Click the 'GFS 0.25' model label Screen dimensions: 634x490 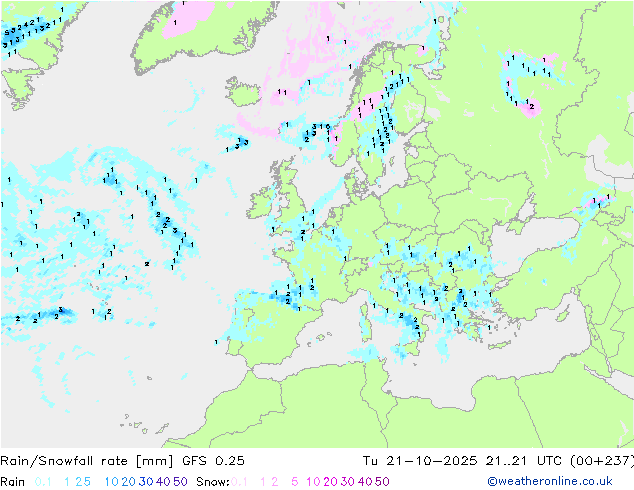pyautogui.click(x=213, y=461)
